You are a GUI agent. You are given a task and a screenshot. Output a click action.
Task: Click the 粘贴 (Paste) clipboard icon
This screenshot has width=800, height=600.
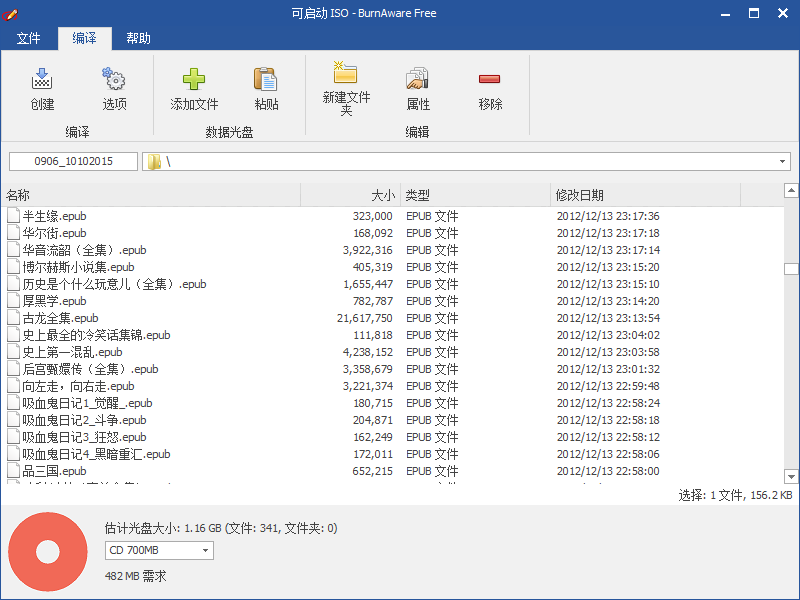266,80
